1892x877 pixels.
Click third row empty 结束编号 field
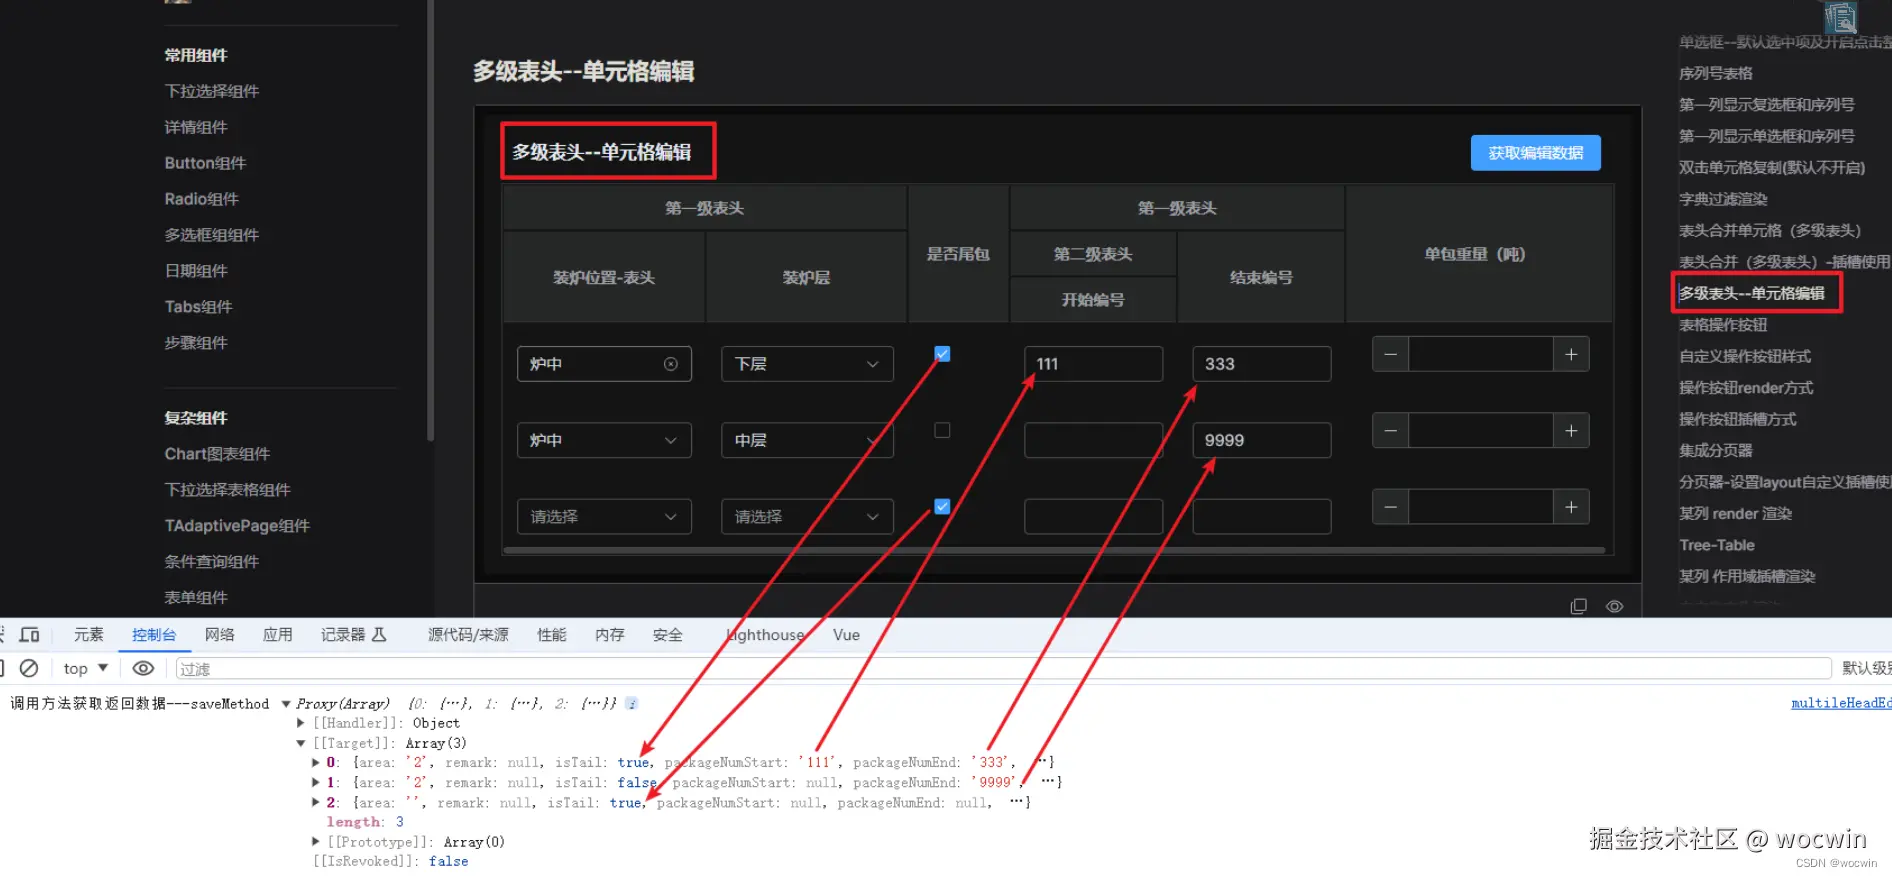click(1261, 517)
